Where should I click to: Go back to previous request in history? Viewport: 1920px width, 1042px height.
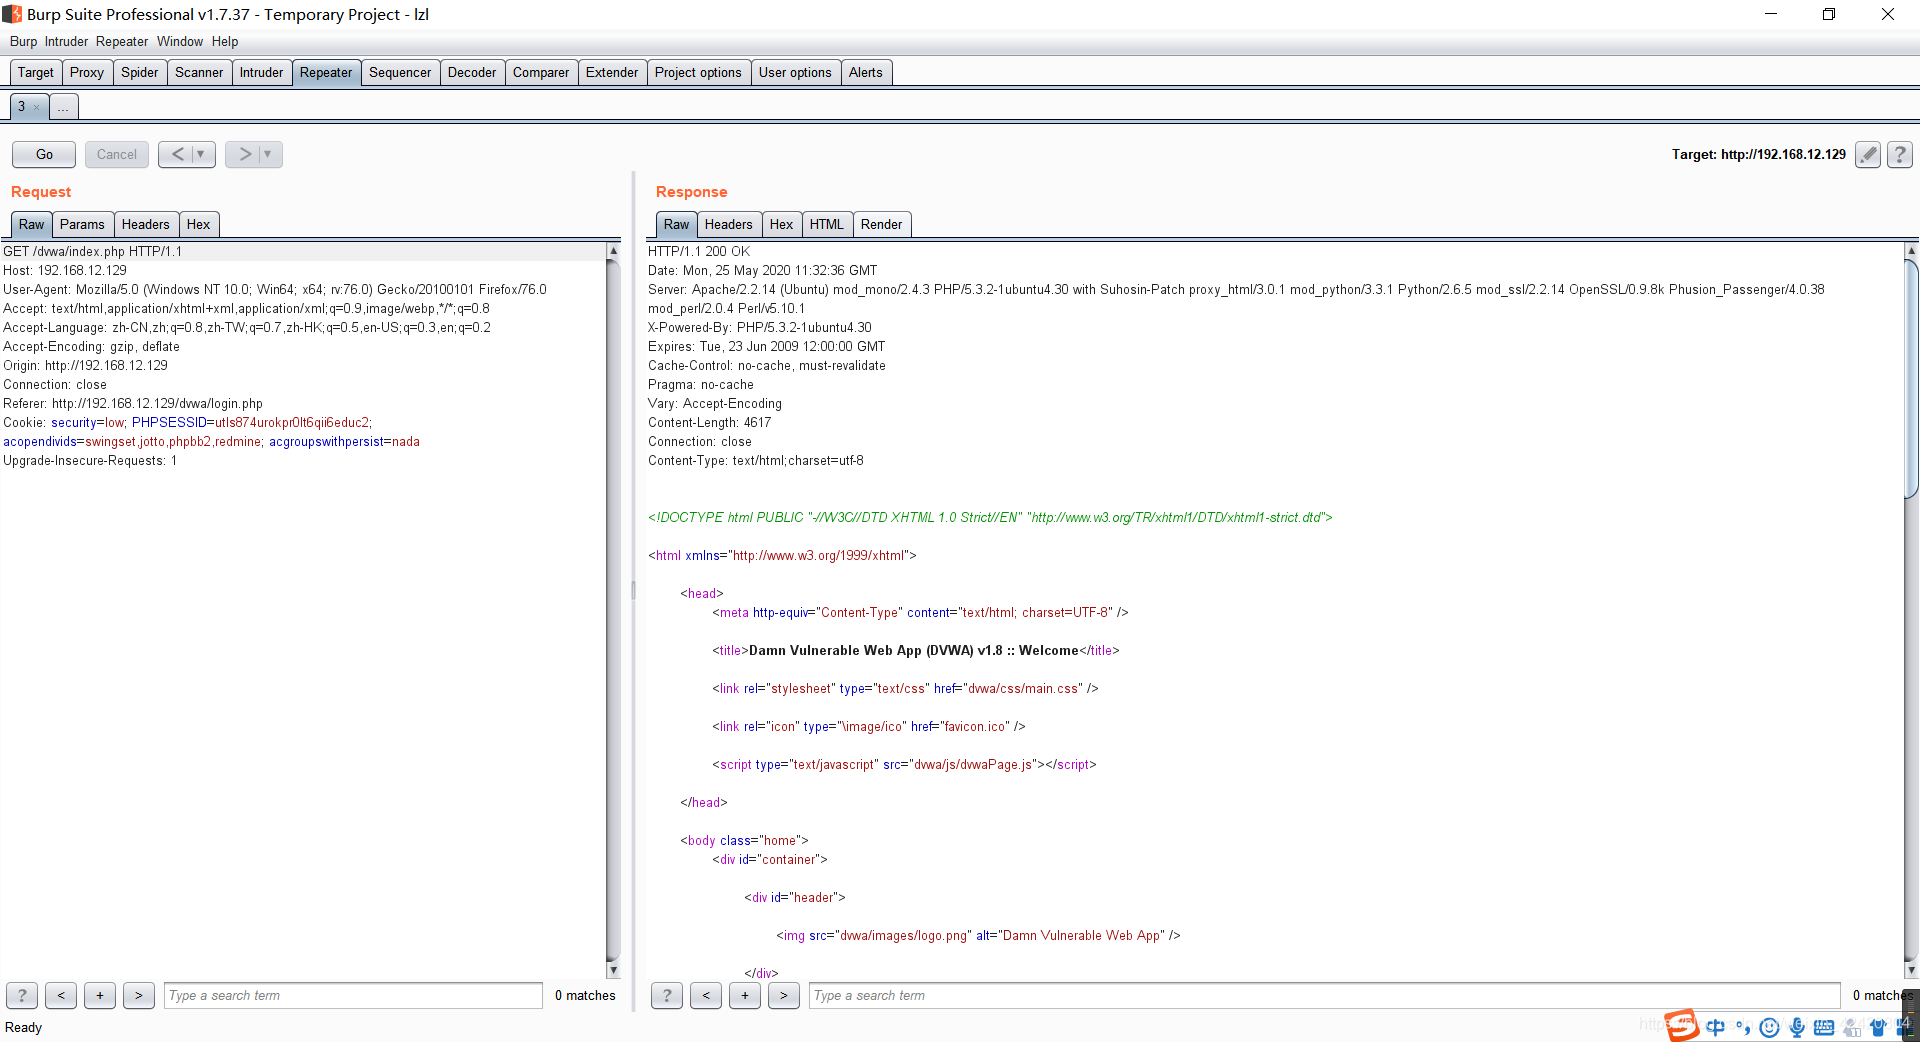click(177, 154)
